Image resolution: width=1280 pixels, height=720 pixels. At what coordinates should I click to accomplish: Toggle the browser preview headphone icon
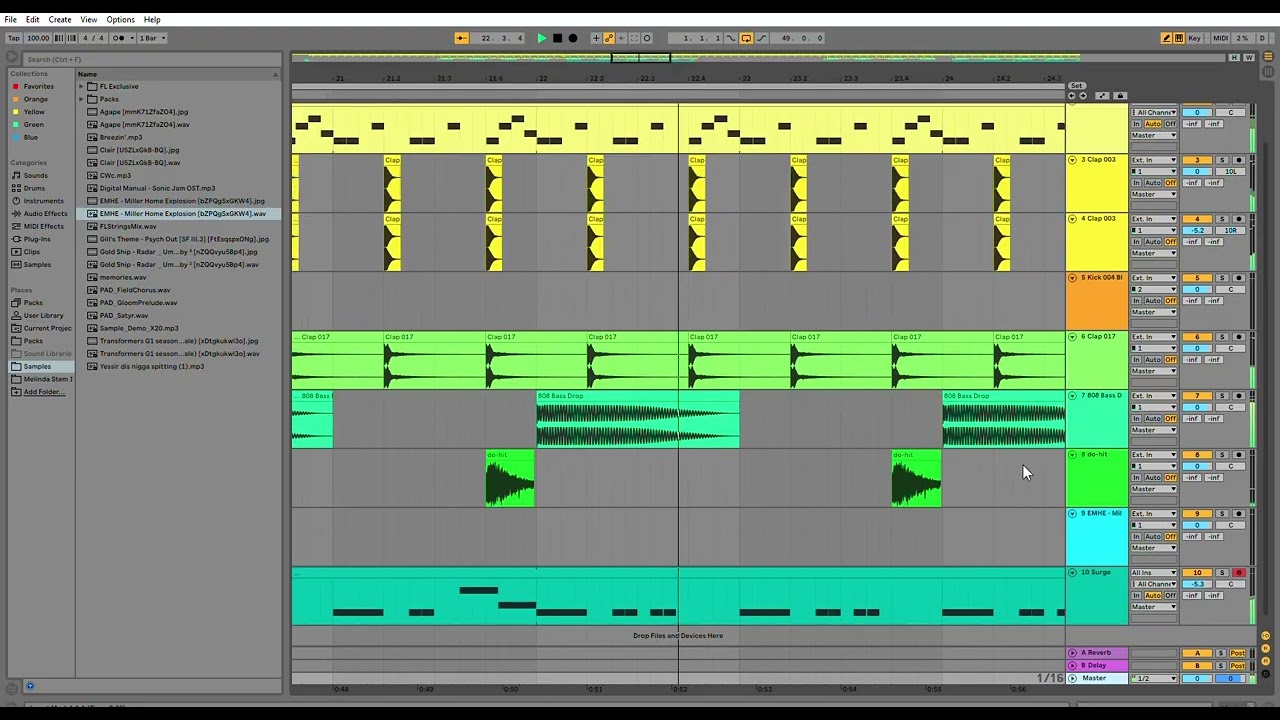pyautogui.click(x=30, y=686)
